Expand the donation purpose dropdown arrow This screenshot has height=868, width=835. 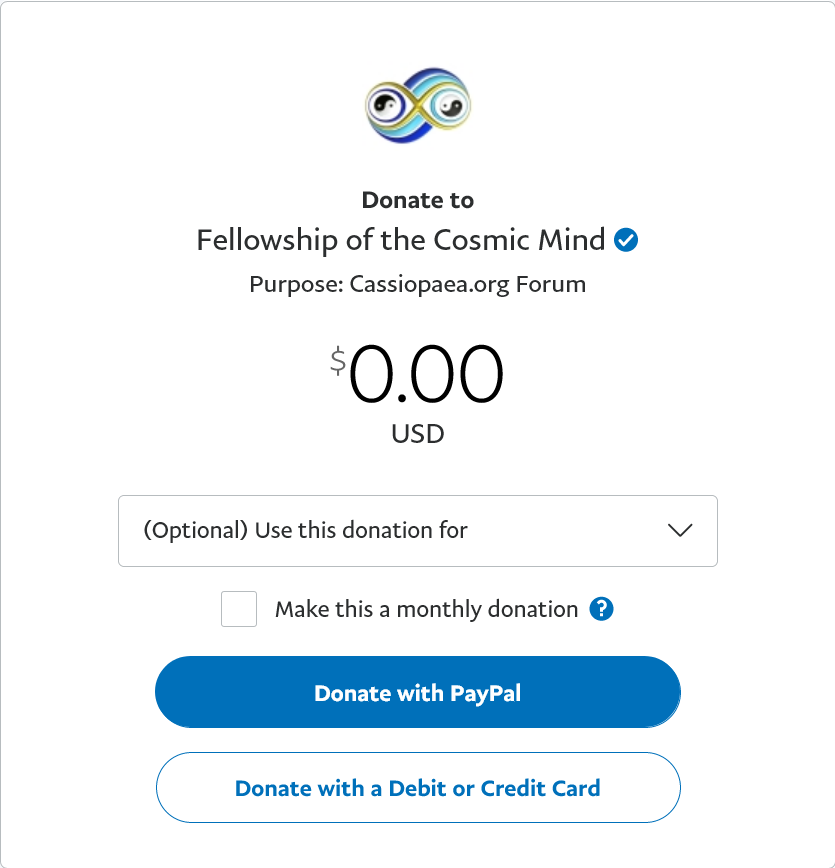coord(680,531)
